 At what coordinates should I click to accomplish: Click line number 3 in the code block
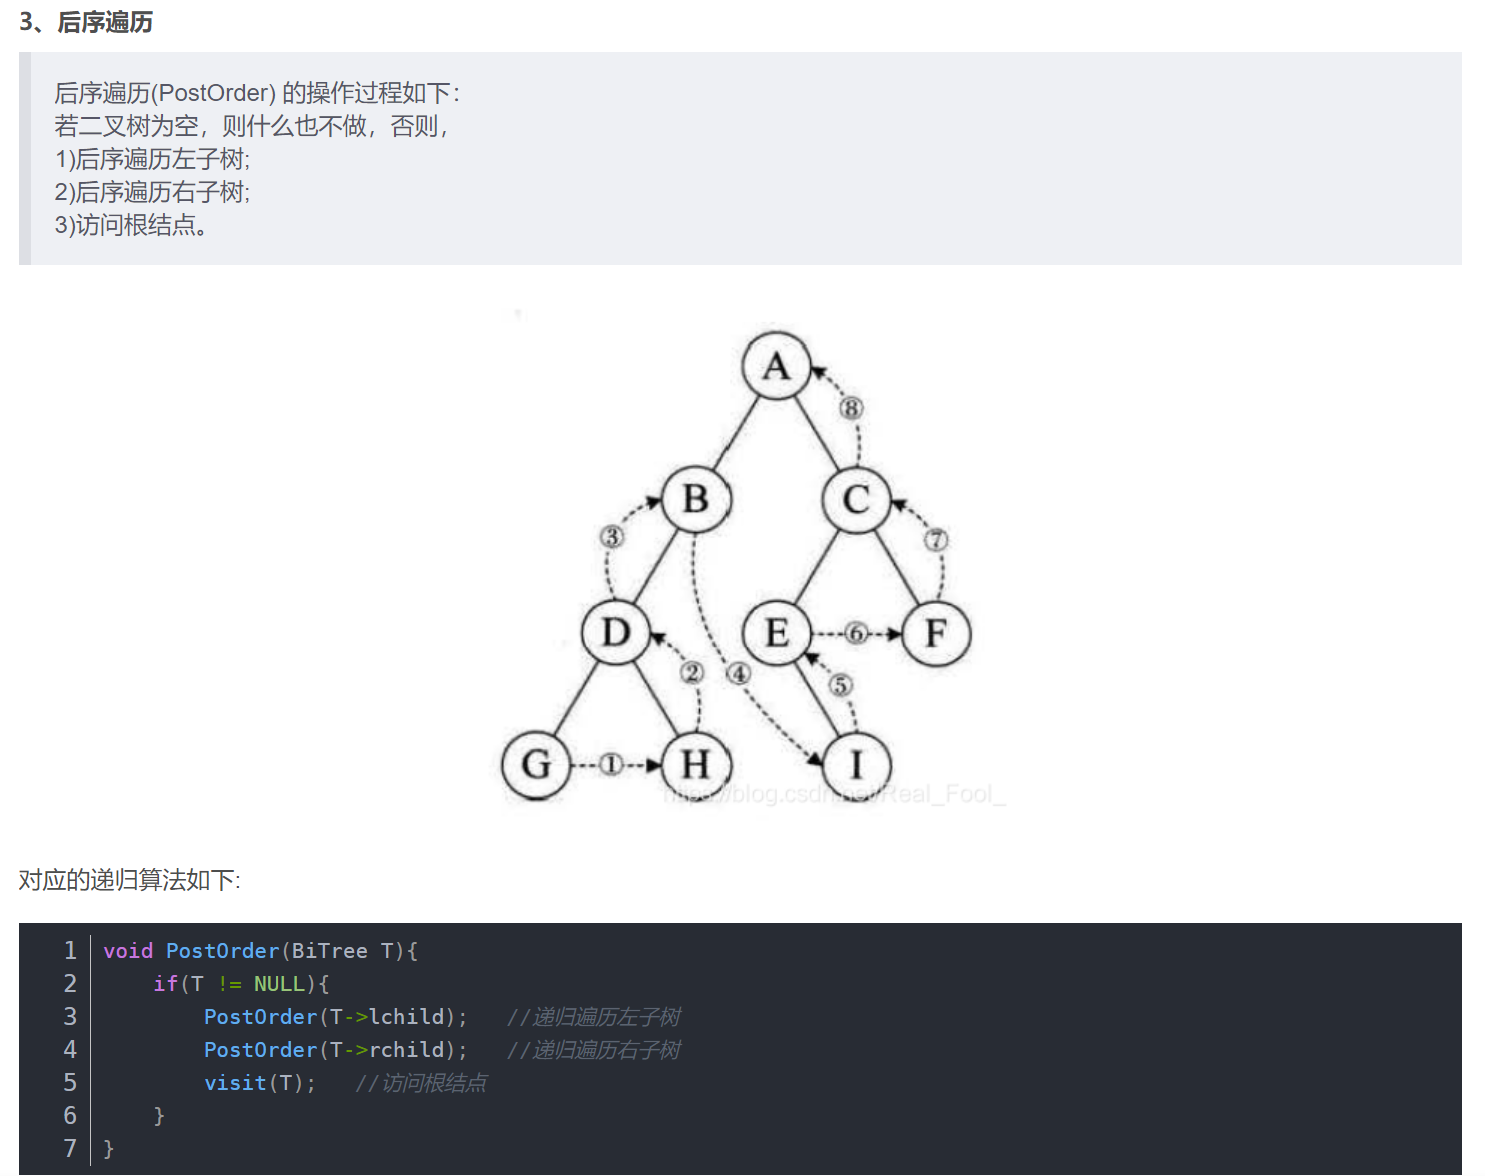70,1016
